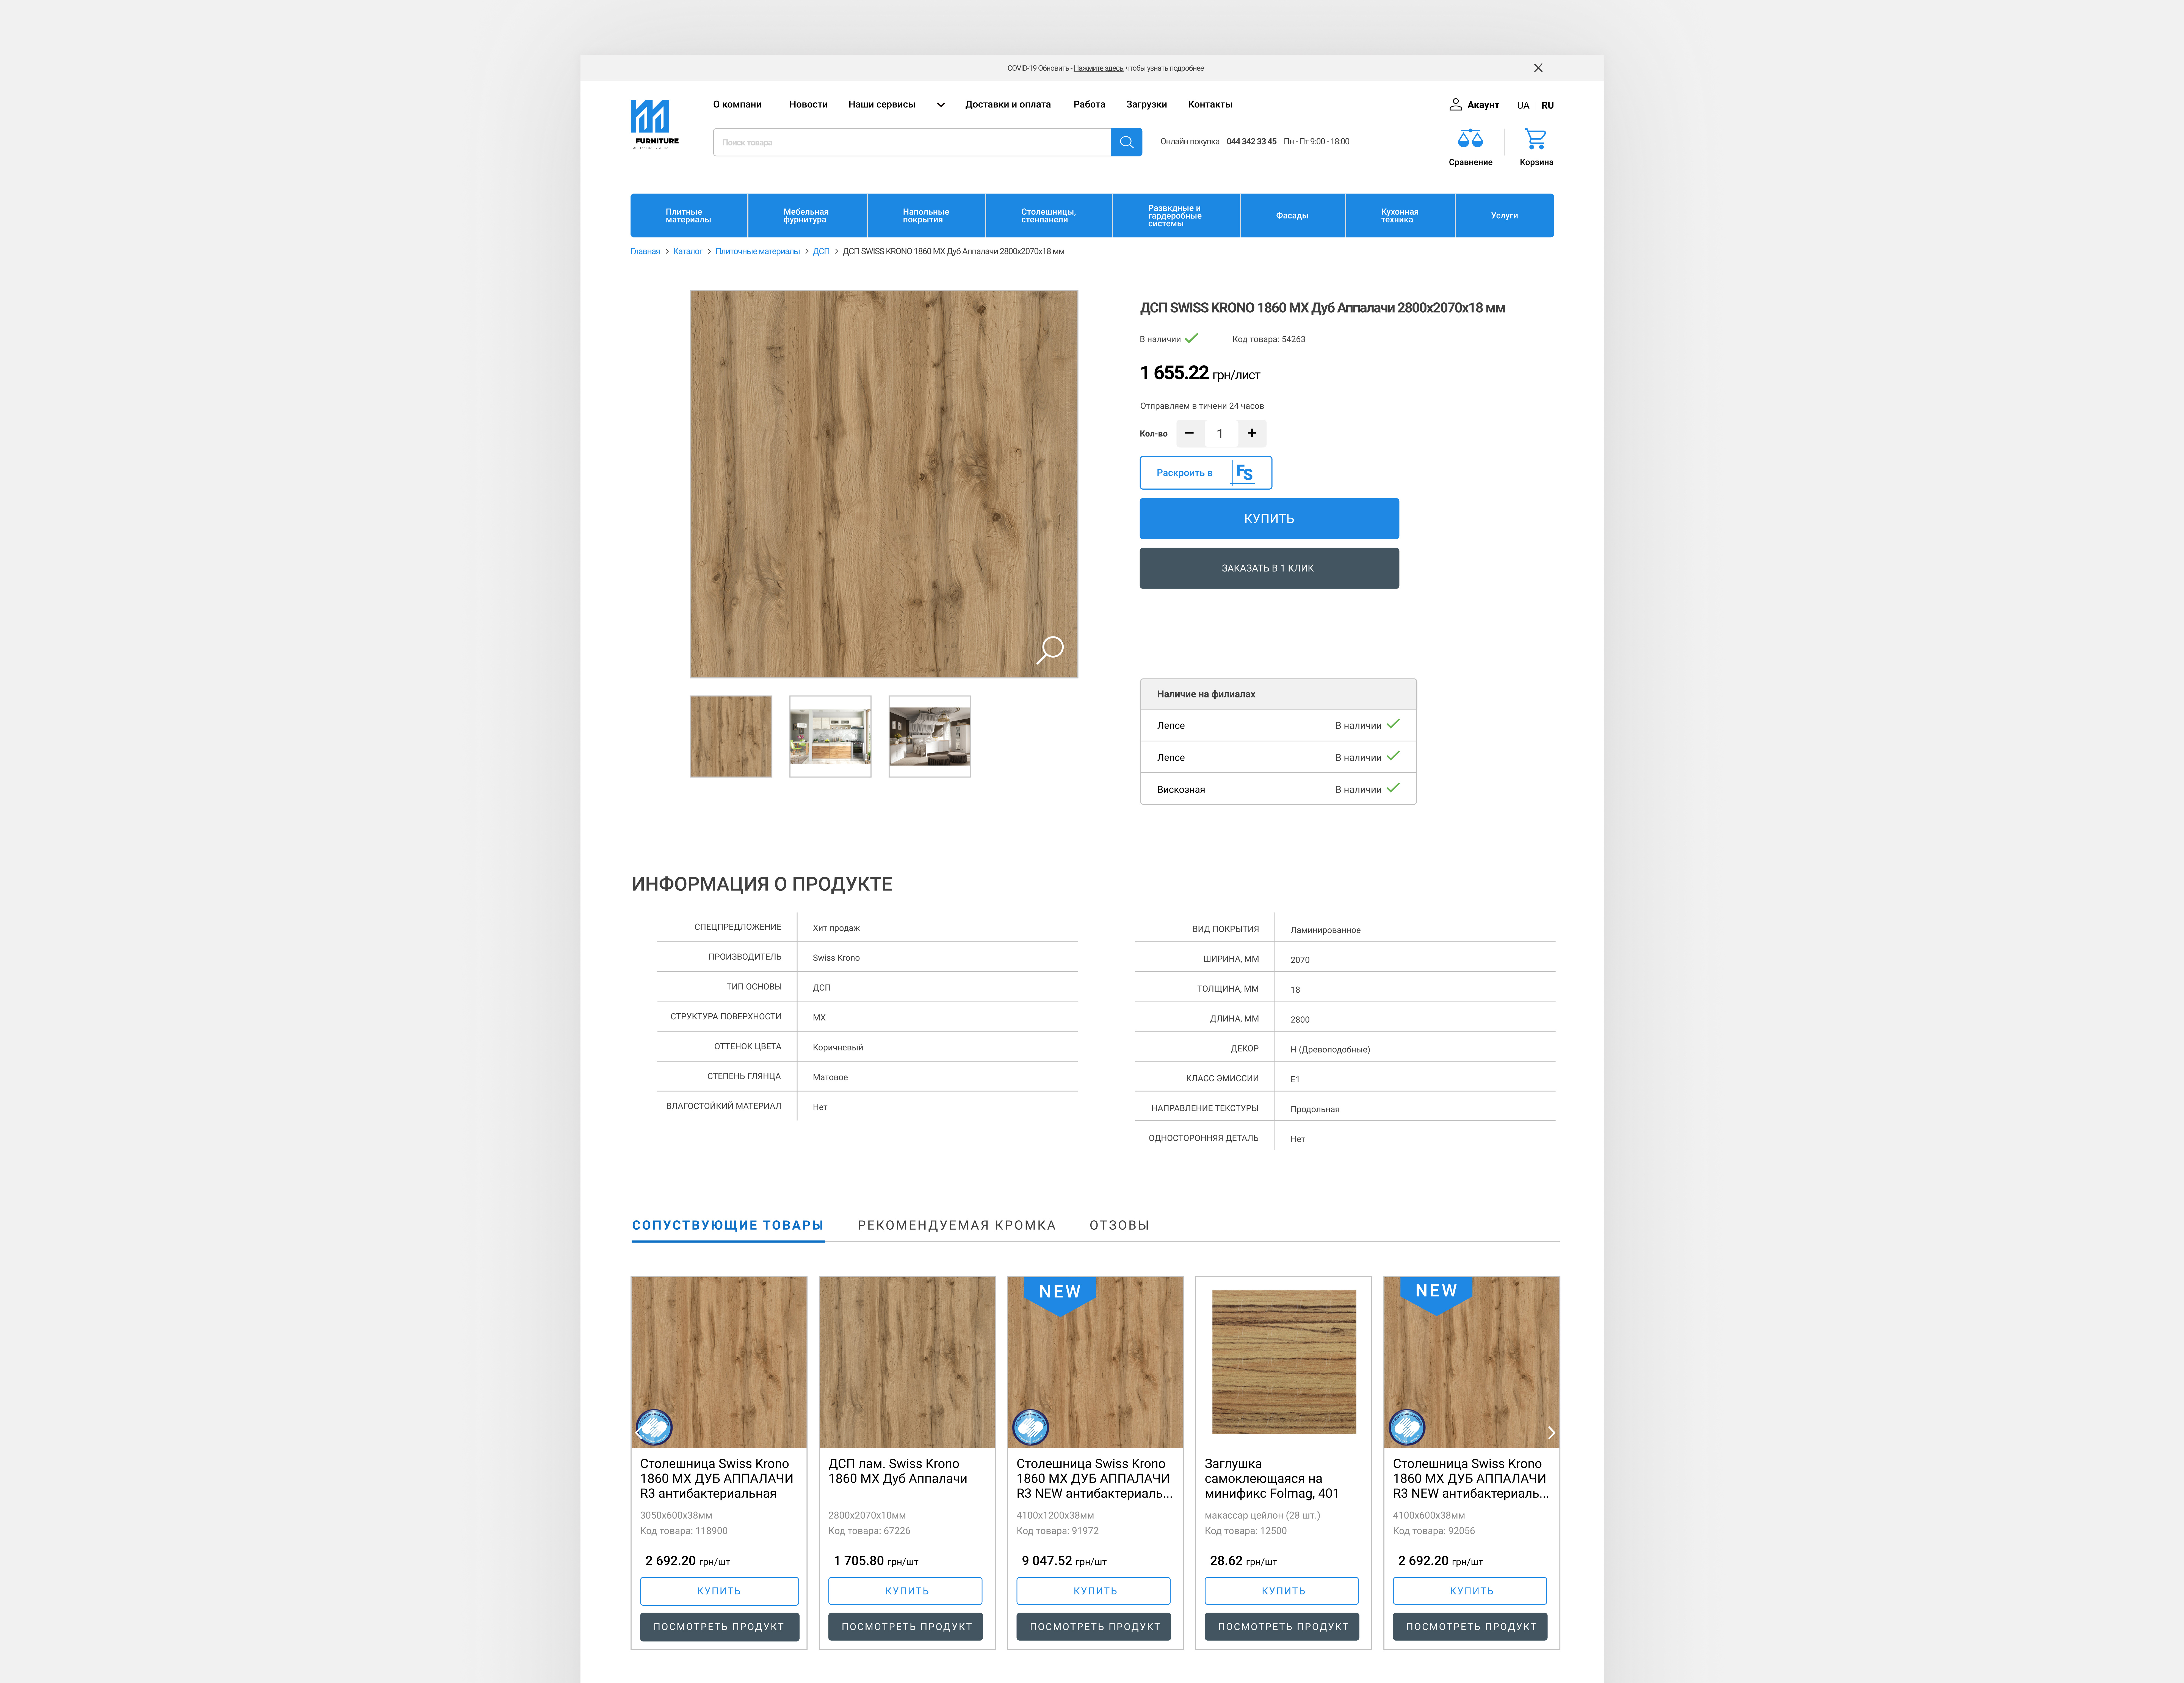Open Загрузки menu item

[x=1146, y=104]
